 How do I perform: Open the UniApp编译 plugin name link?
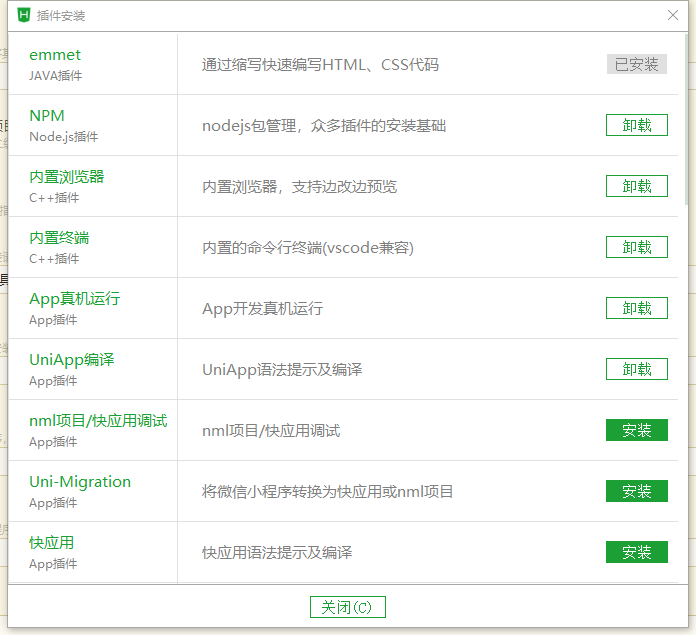pos(71,360)
